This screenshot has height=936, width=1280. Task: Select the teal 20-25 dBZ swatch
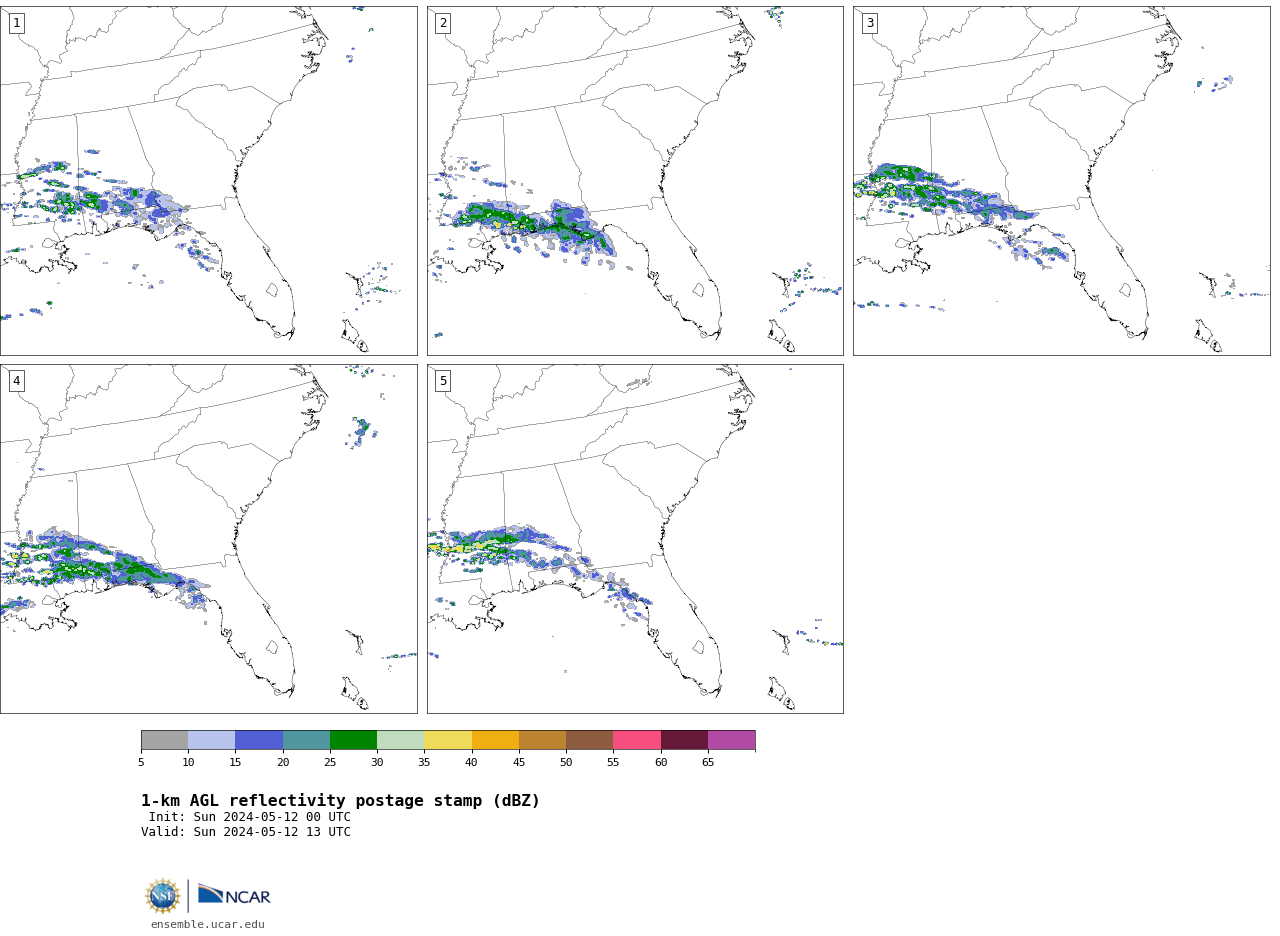[306, 740]
